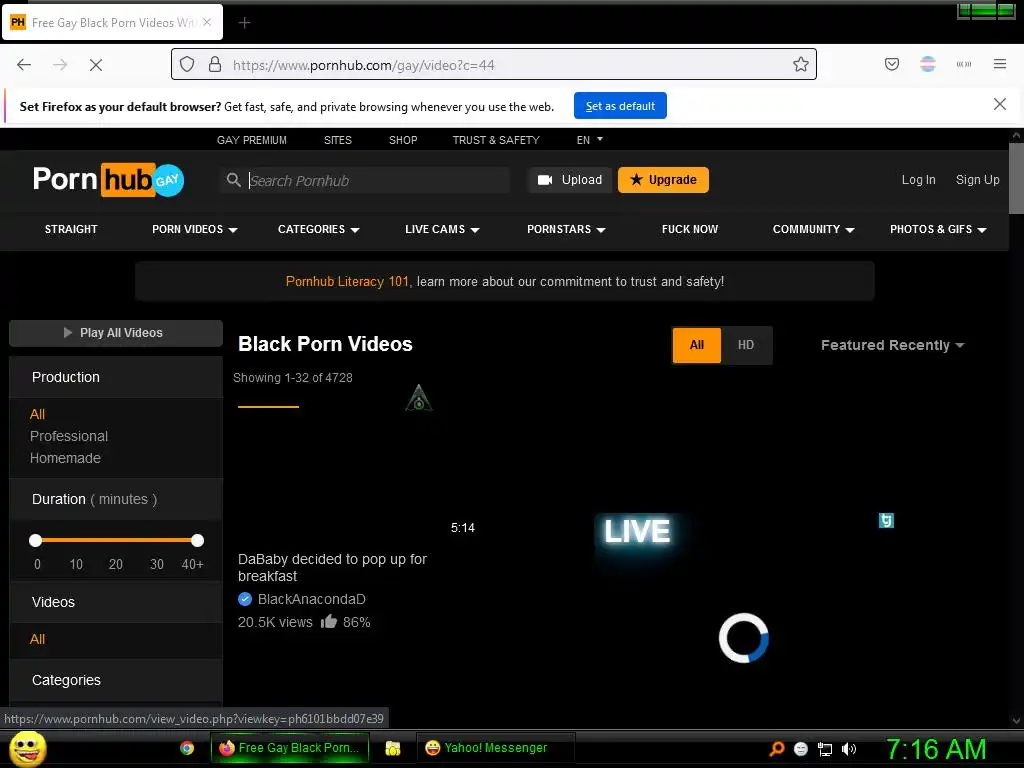The image size is (1024, 768).
Task: Switch to the HD quality filter
Action: (746, 345)
